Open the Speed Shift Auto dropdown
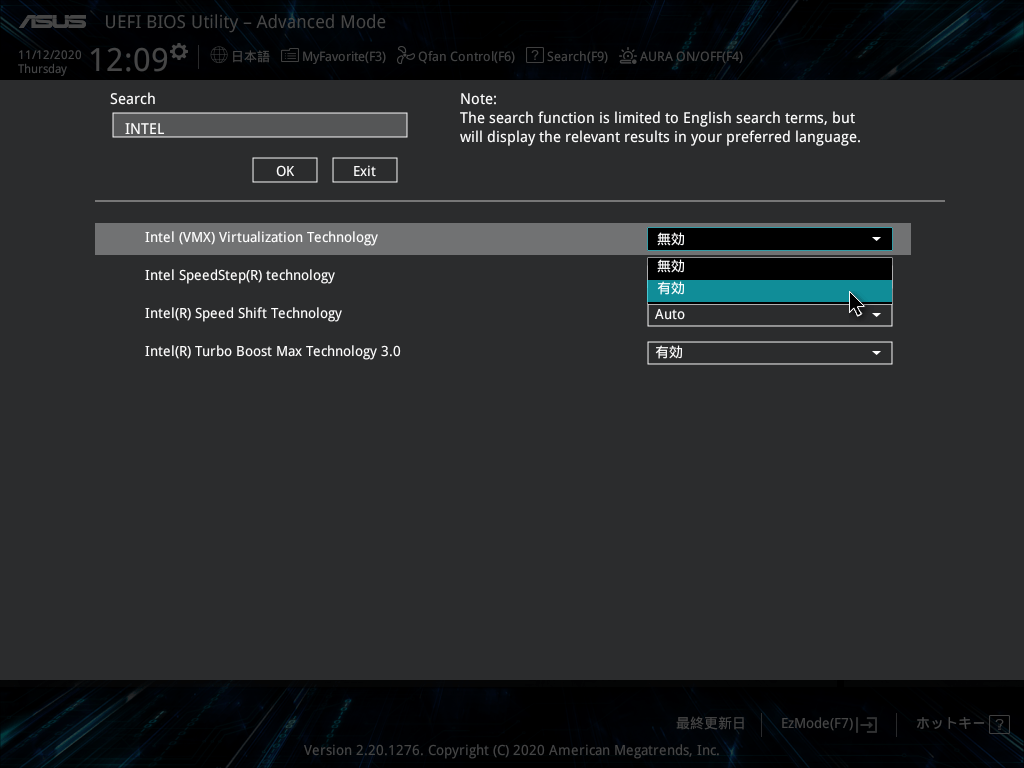1024x768 pixels. tap(769, 315)
